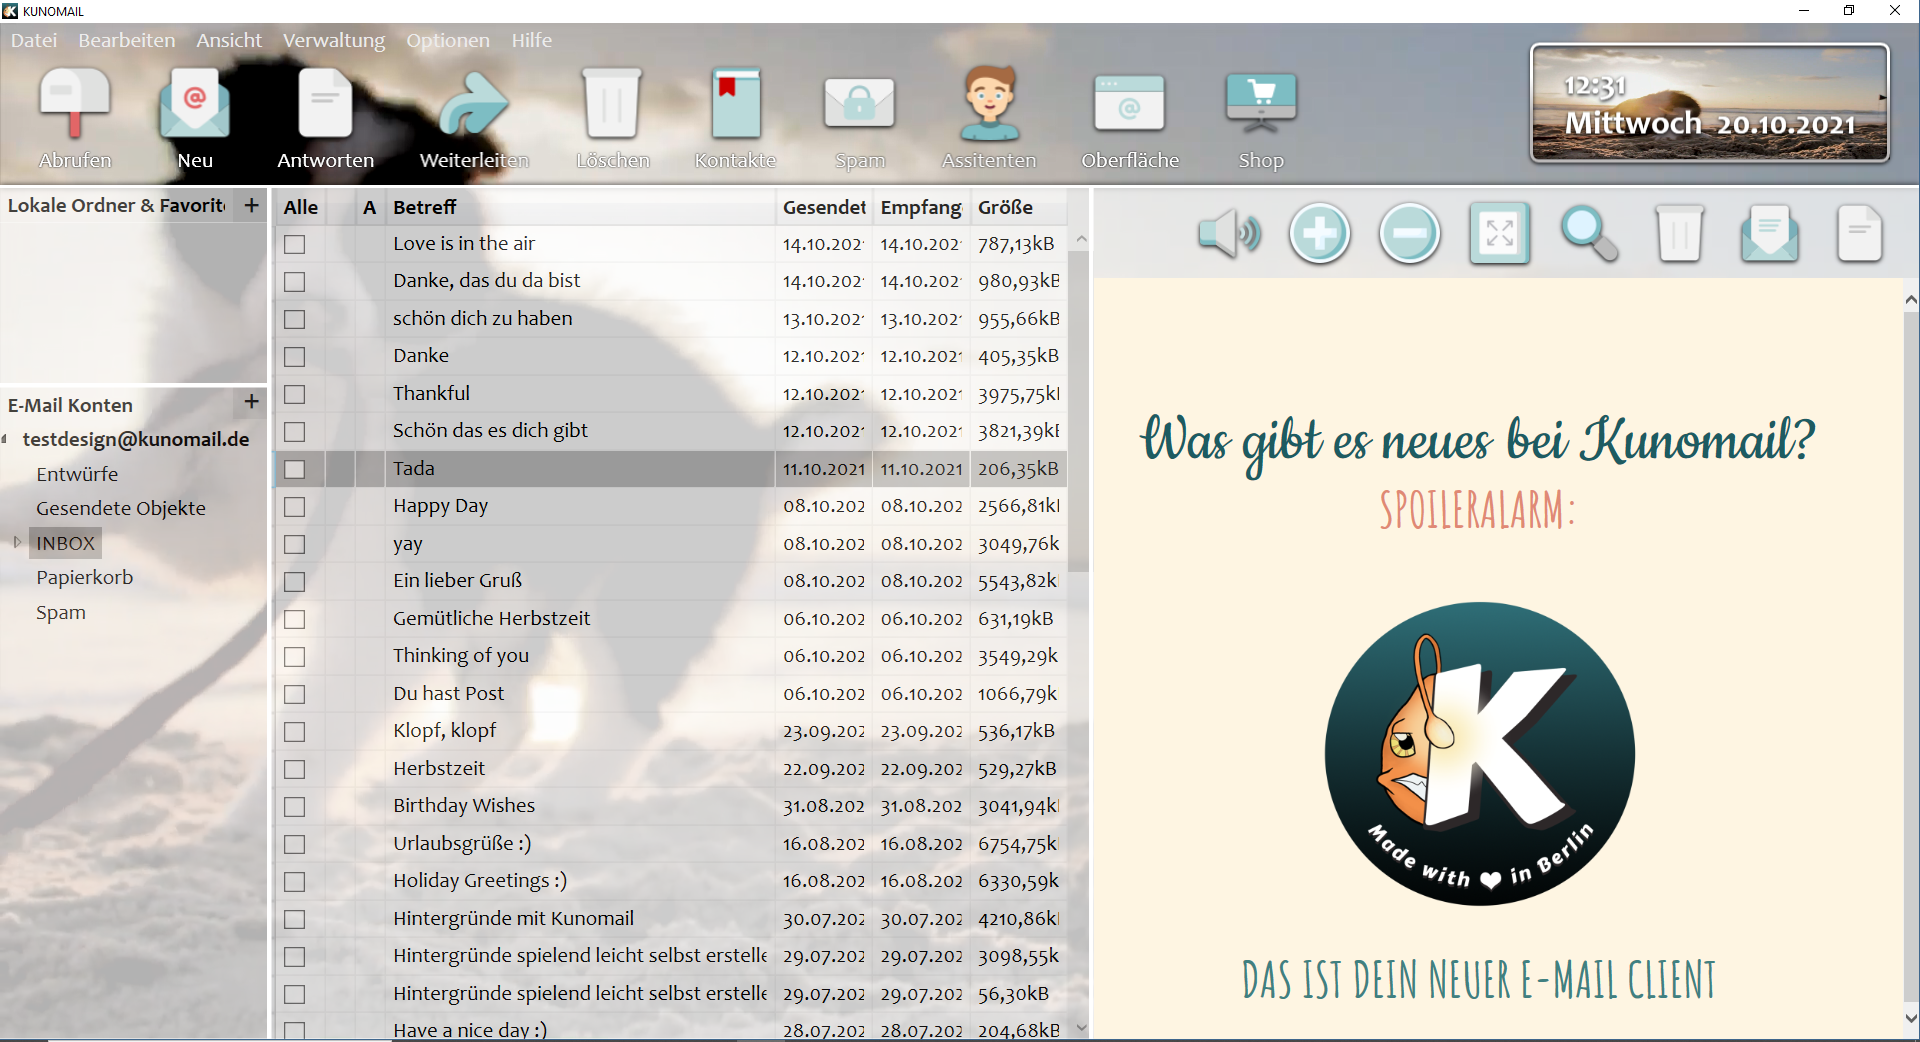
Task: Sort by the Größe column header
Action: pos(1018,207)
